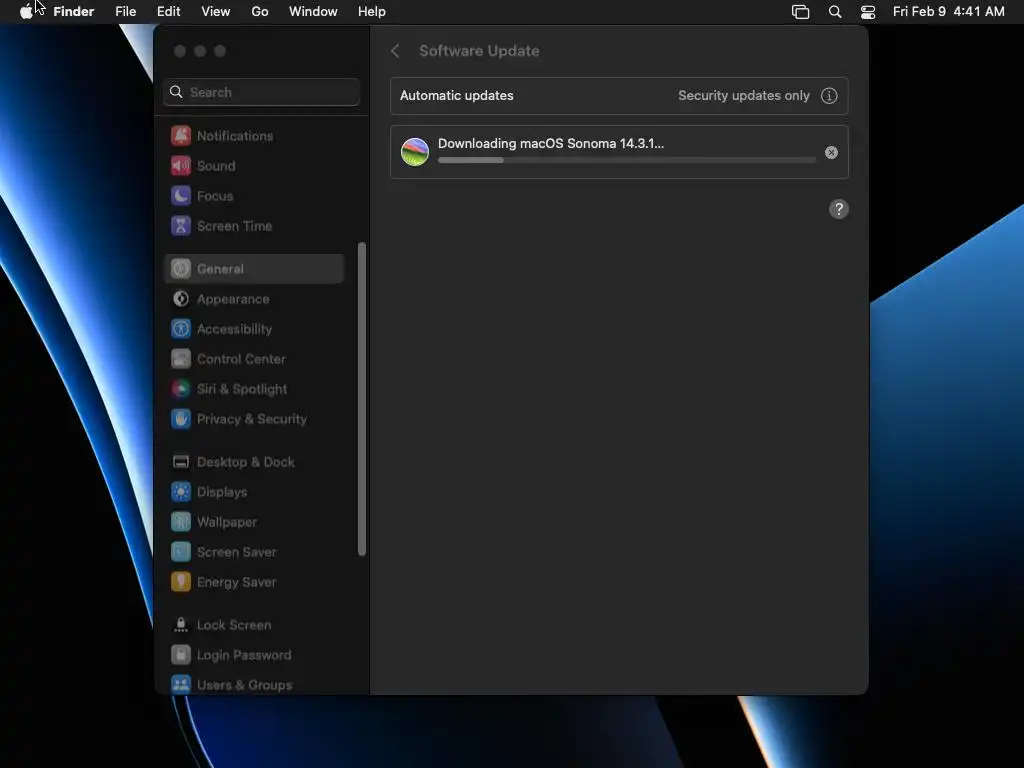Click the Sonoma download progress bar
The width and height of the screenshot is (1024, 768).
pyautogui.click(x=627, y=160)
